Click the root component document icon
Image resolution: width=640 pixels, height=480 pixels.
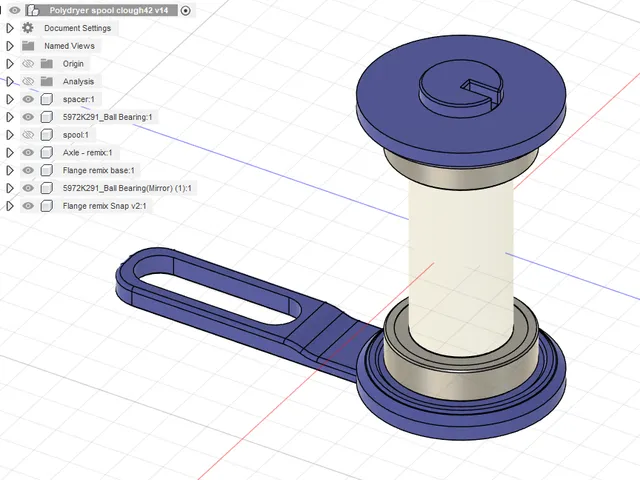[33, 10]
